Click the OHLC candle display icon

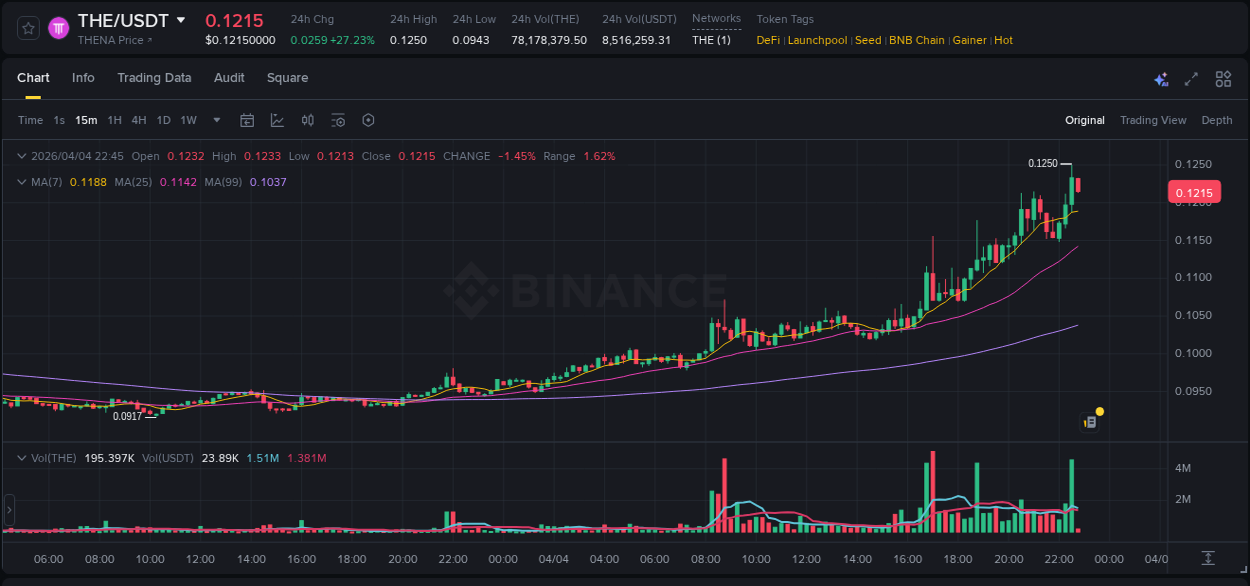309,119
